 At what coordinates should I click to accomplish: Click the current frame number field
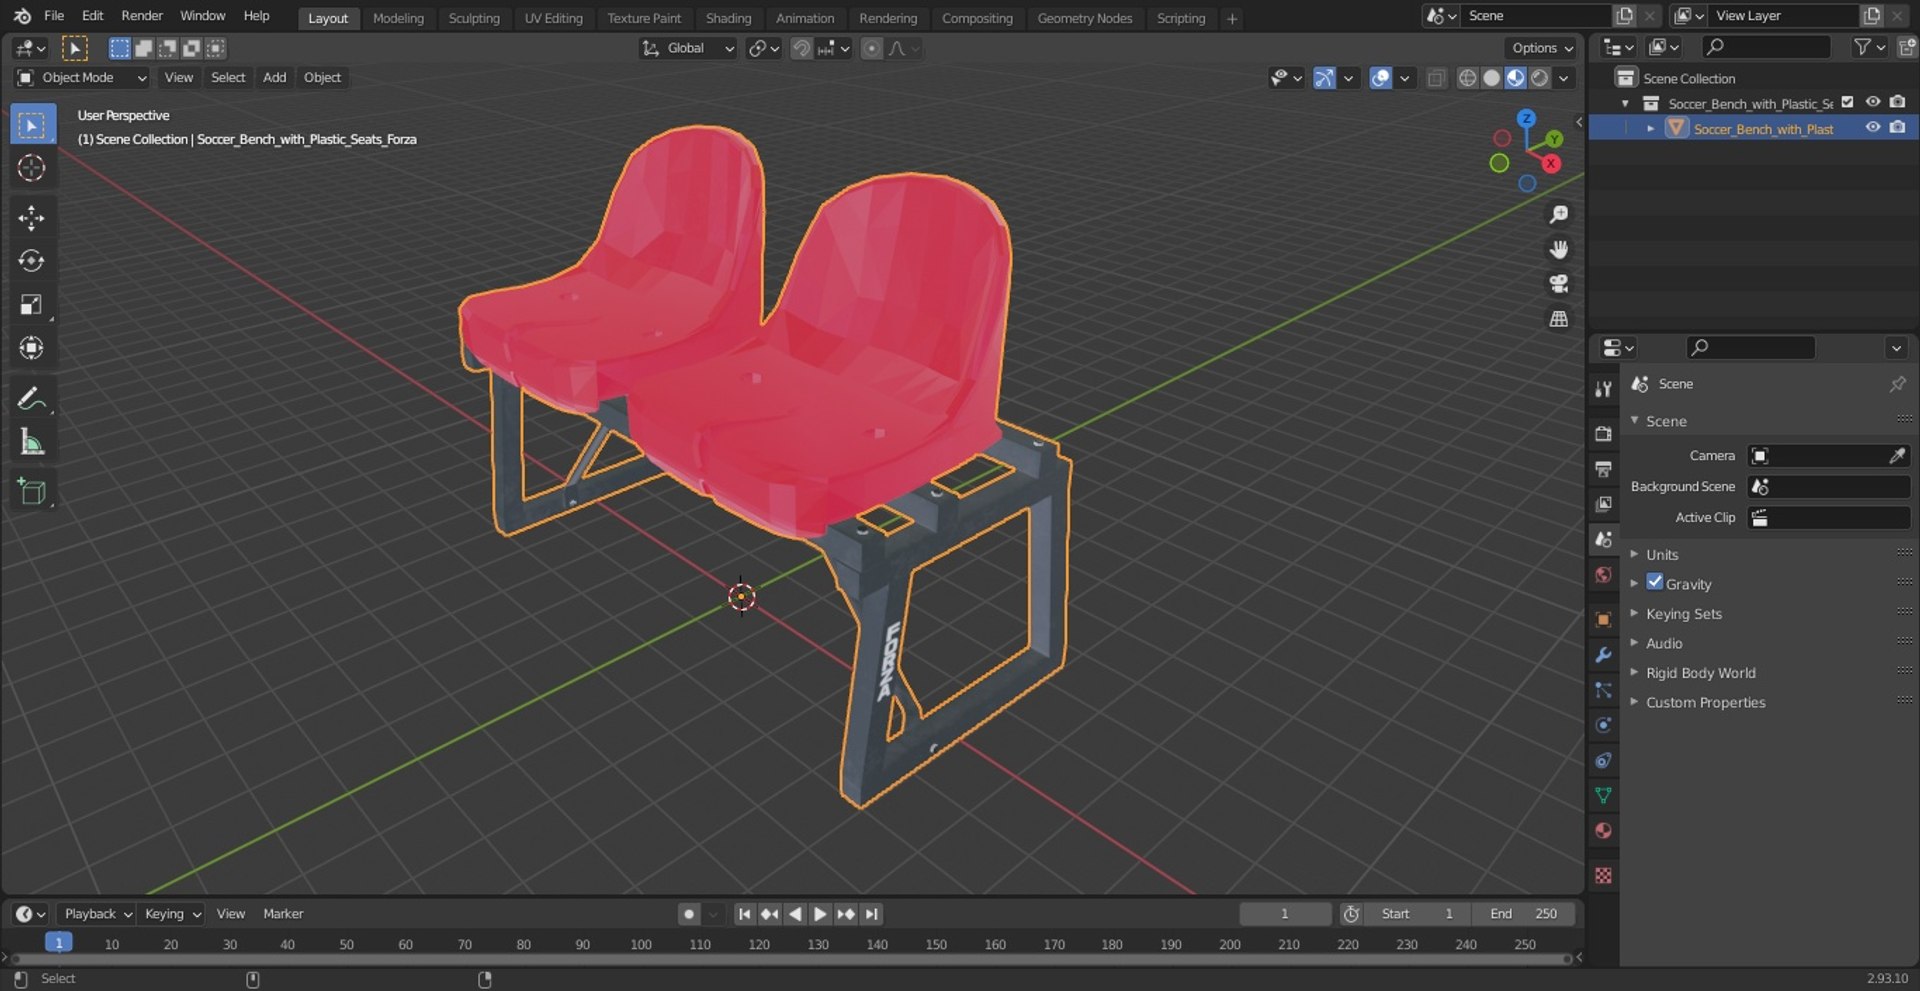pyautogui.click(x=1285, y=914)
